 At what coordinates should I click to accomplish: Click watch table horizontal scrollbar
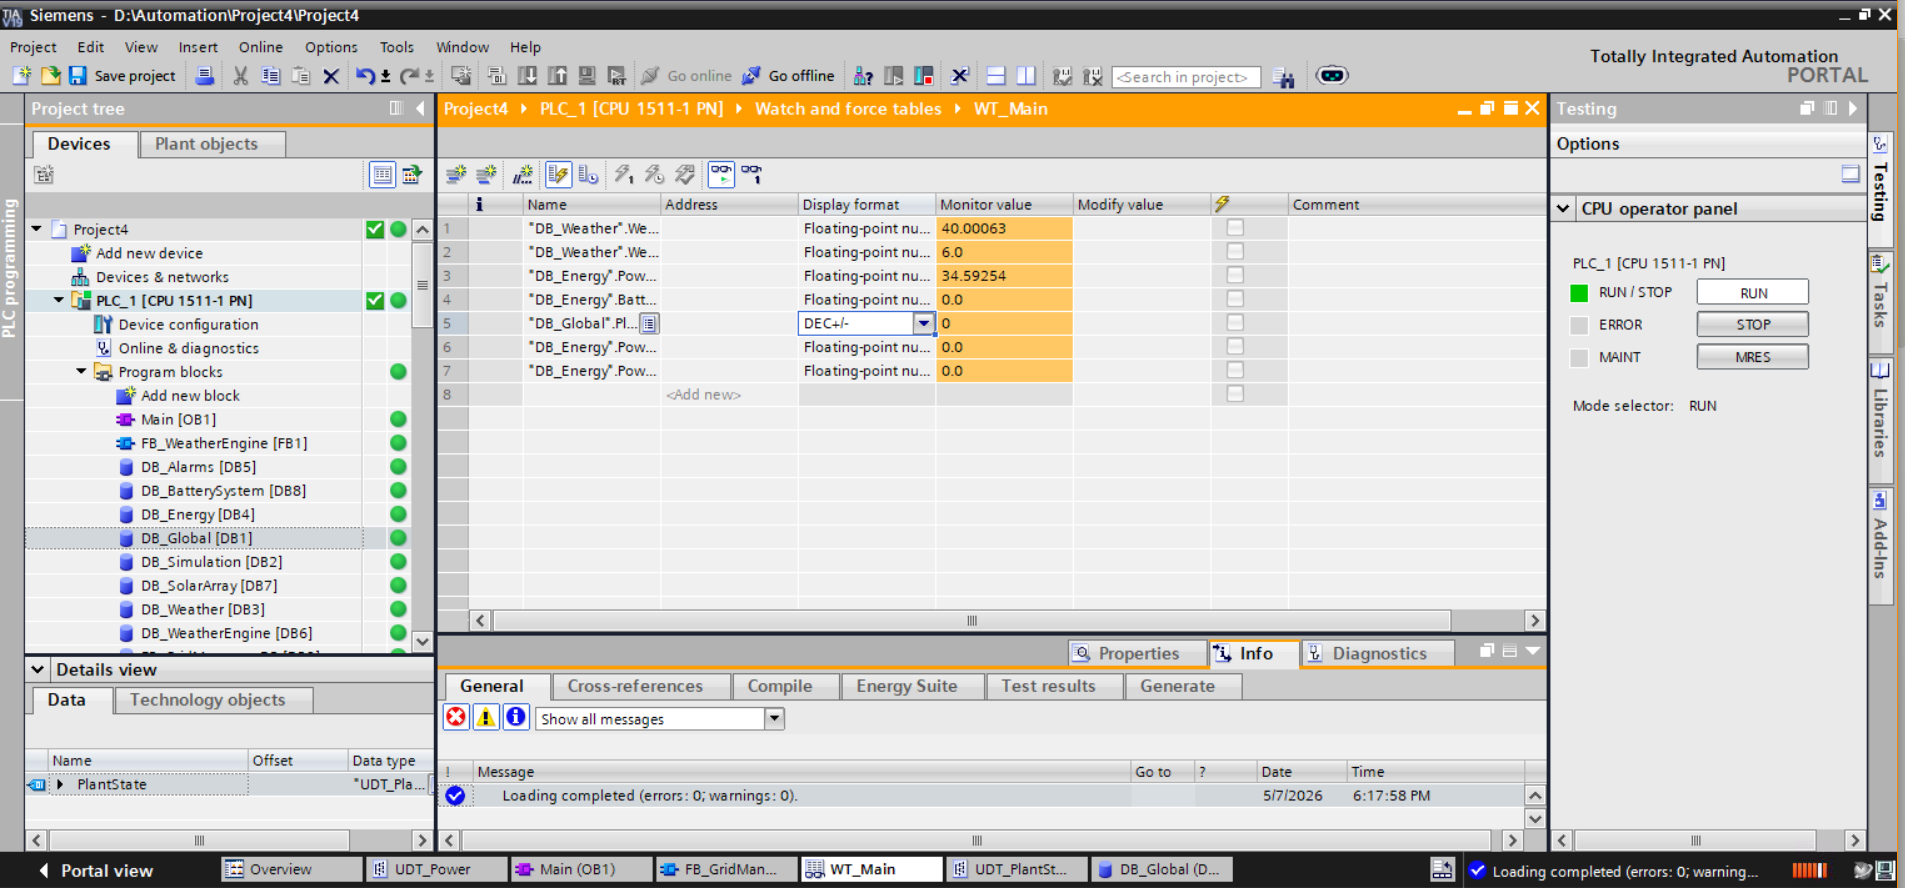coord(971,620)
